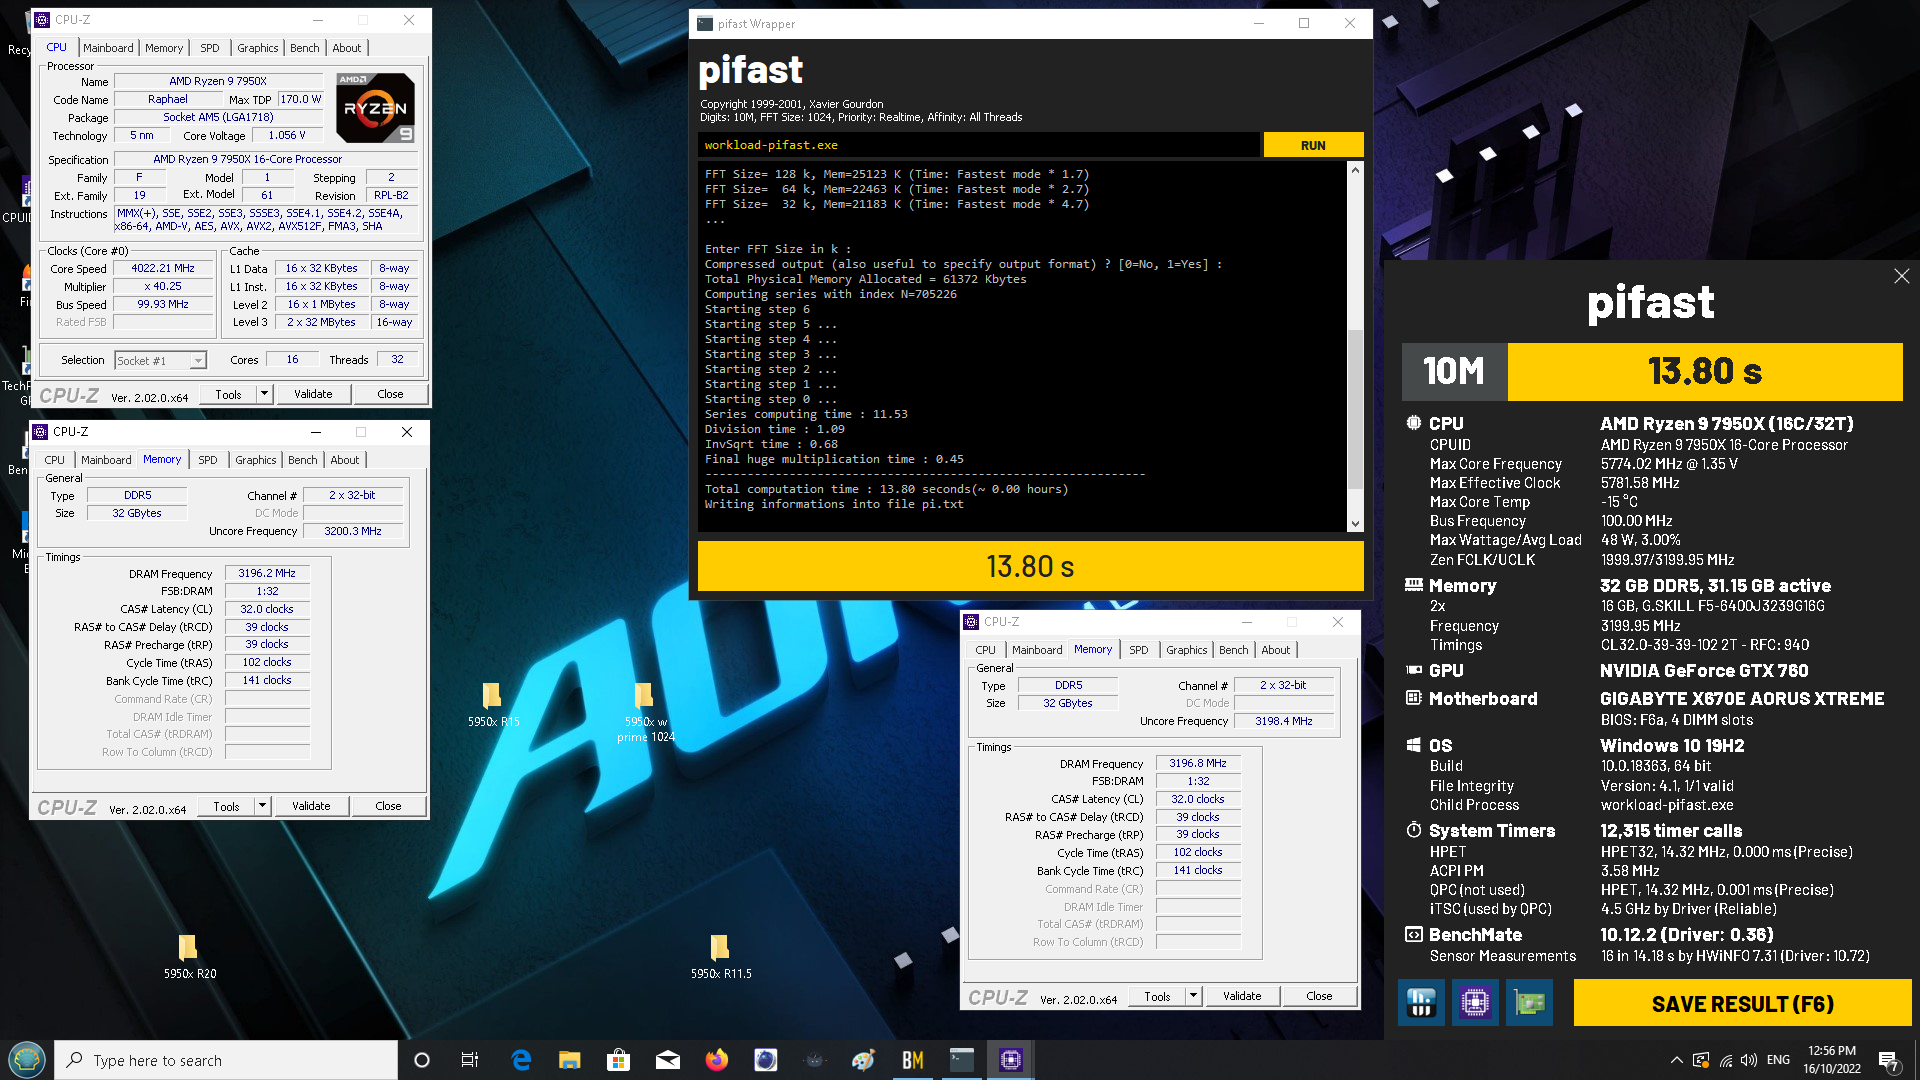Click DRAM Frequency value 3196.2 MHz
1920x1080 pixels.
click(267, 574)
